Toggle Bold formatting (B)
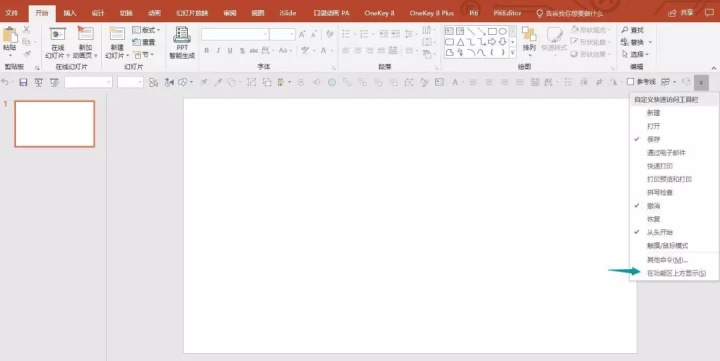 click(207, 51)
